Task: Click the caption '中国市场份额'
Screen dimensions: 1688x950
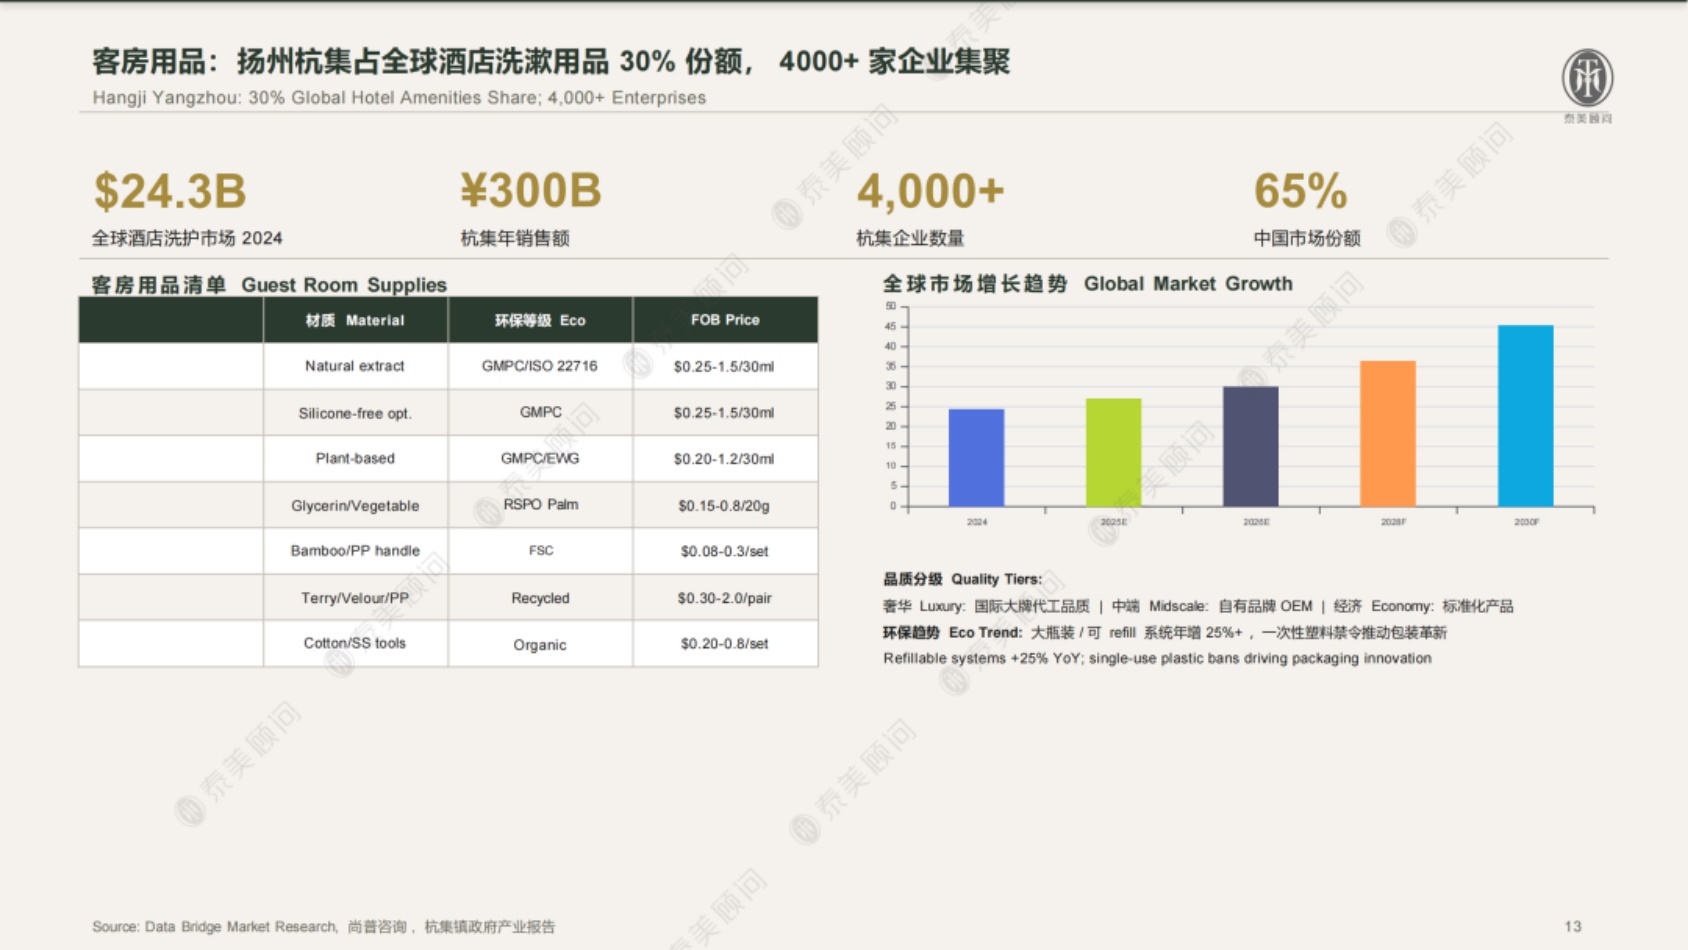Action: [x=1307, y=238]
